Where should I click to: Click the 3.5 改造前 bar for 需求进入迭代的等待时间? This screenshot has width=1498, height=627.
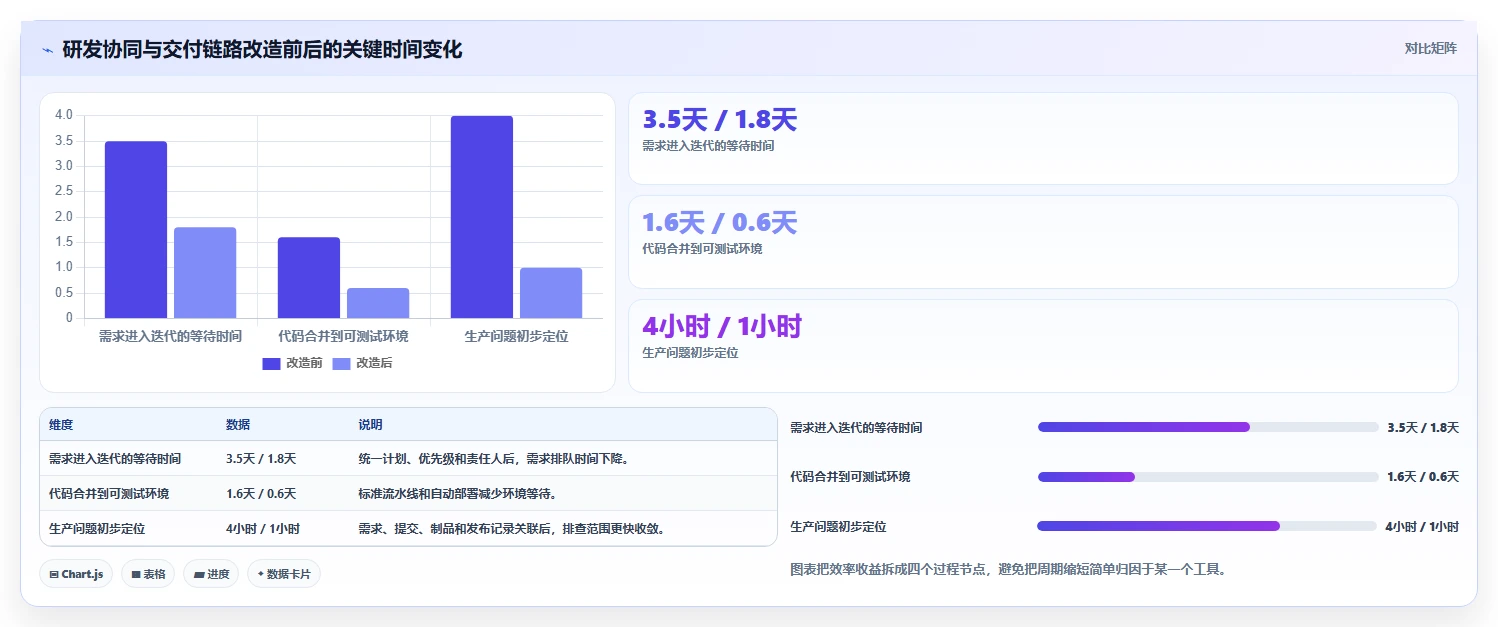136,230
